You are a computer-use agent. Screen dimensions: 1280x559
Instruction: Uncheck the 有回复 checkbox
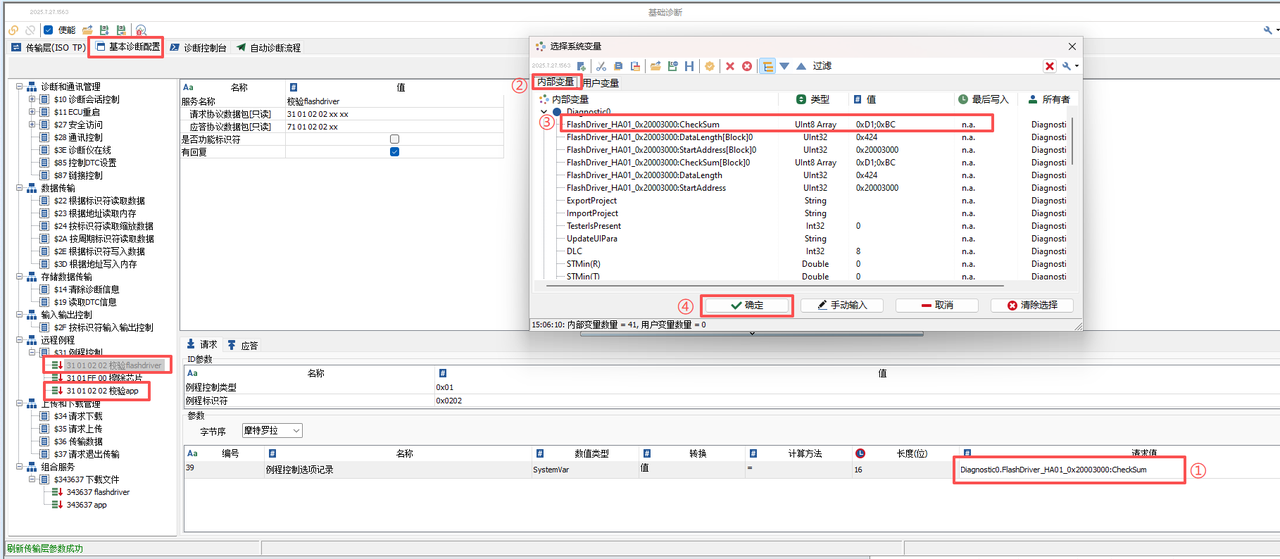(394, 152)
